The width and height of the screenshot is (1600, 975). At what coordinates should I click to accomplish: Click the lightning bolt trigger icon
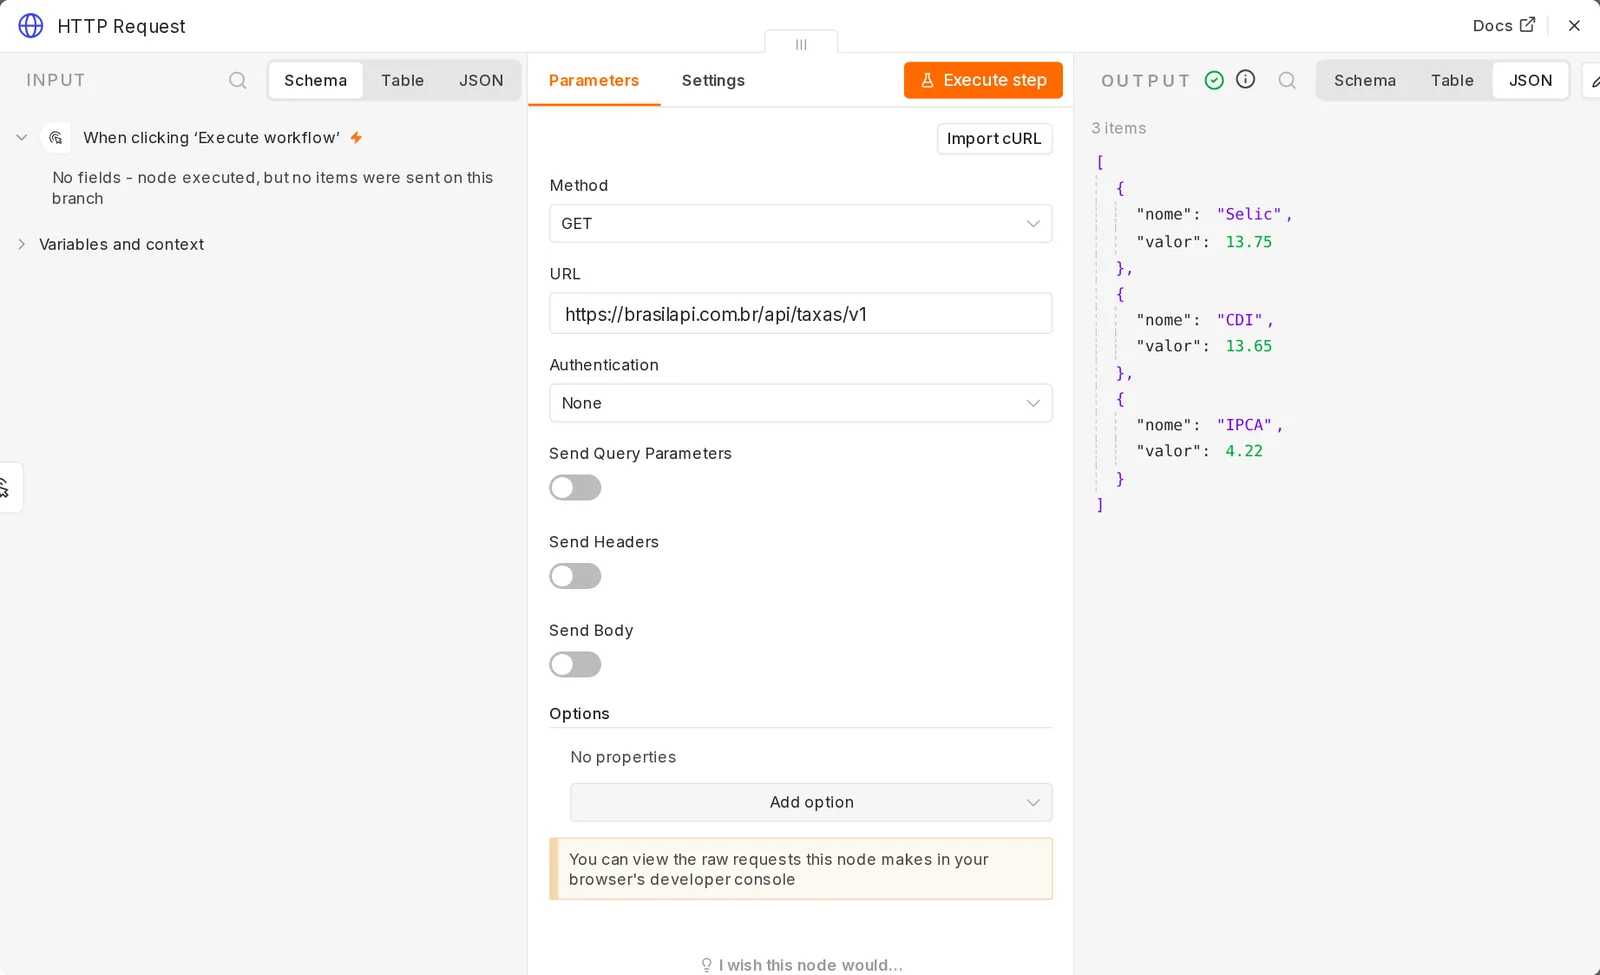pyautogui.click(x=356, y=138)
